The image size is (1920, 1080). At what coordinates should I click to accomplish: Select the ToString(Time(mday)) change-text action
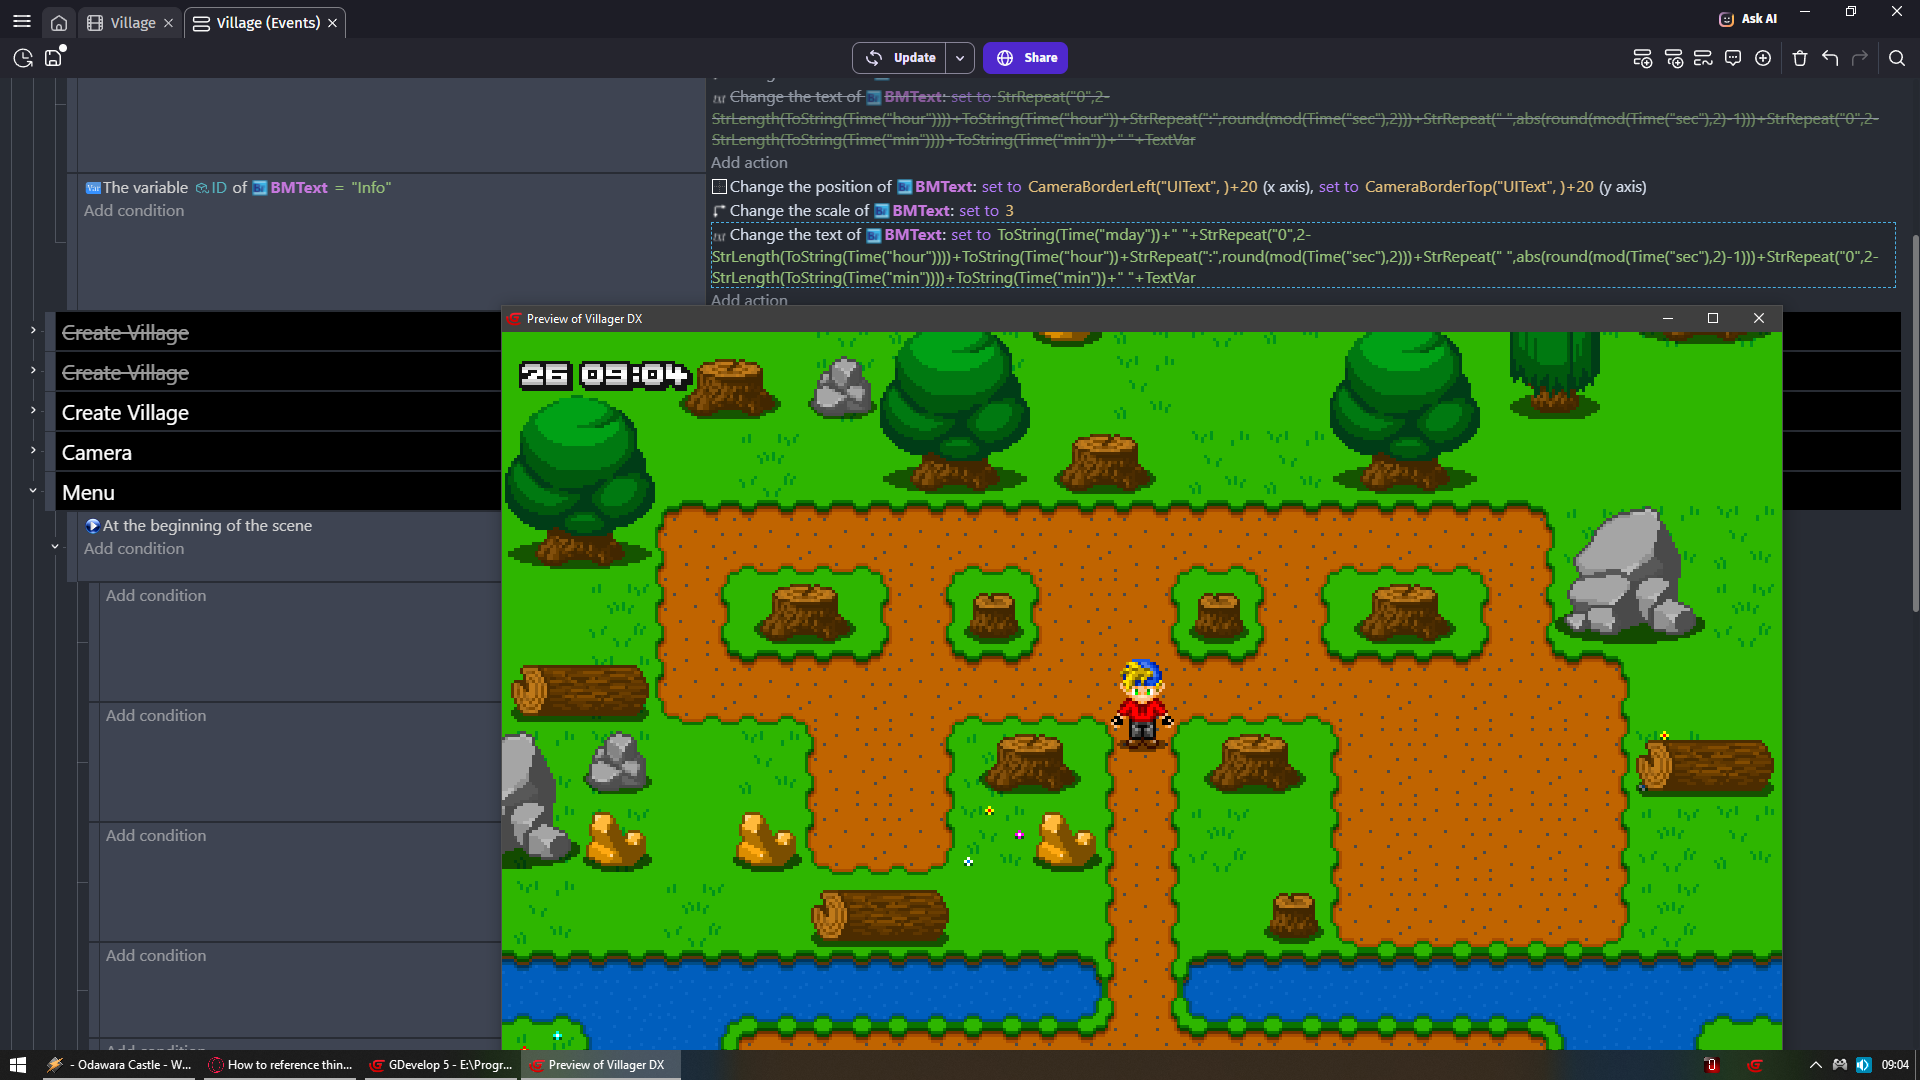pos(1303,256)
